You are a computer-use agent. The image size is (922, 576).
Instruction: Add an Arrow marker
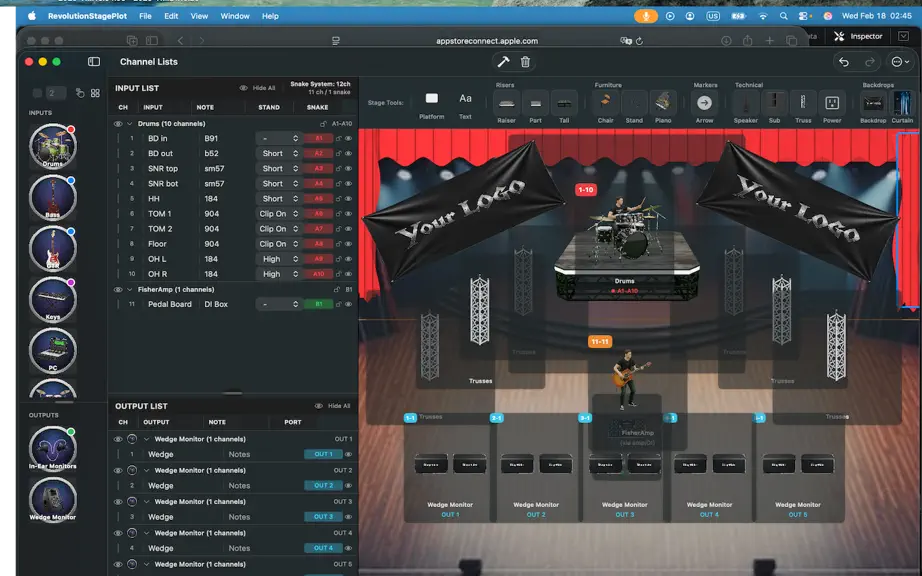(x=704, y=108)
